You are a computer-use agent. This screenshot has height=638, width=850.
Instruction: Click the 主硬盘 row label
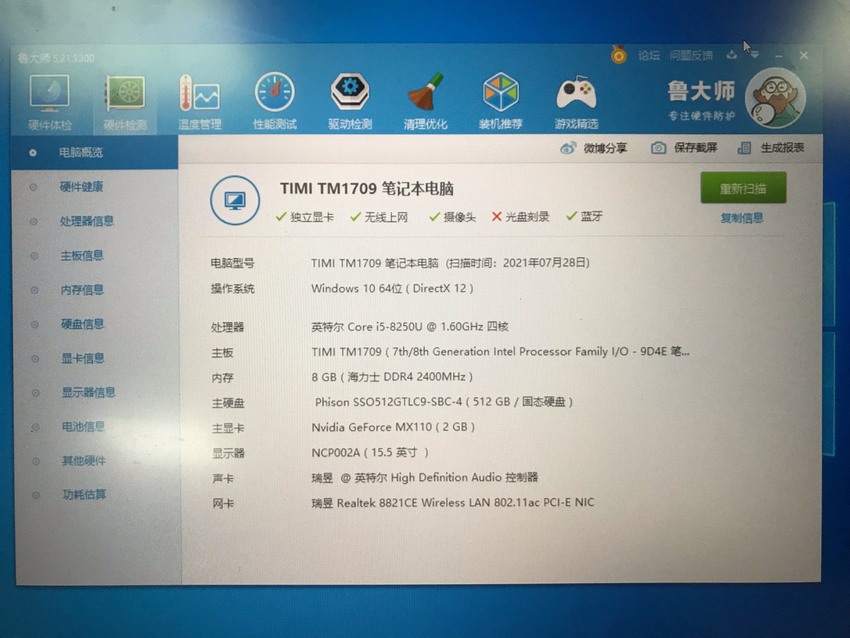[228, 403]
